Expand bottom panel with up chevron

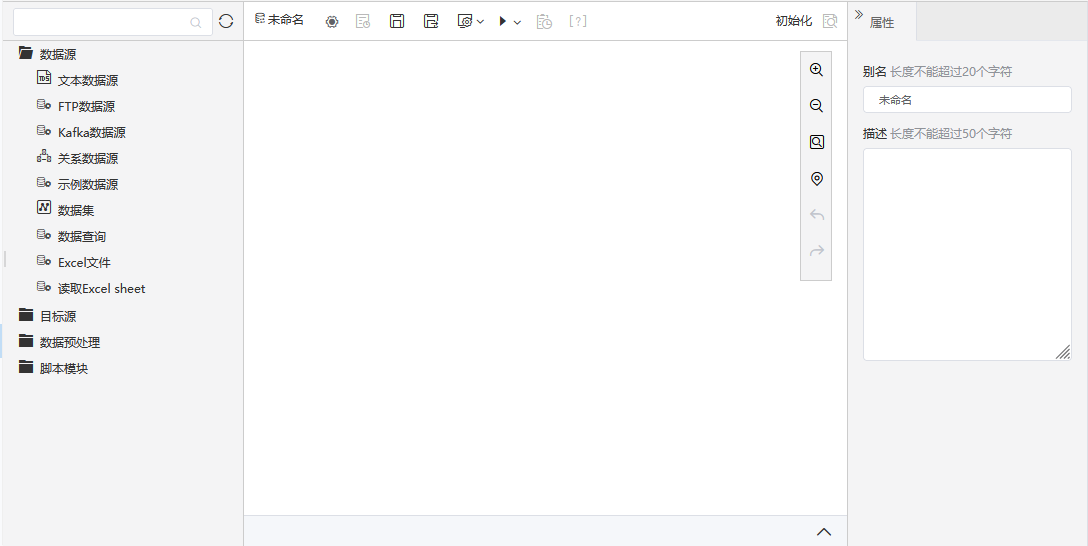click(824, 532)
